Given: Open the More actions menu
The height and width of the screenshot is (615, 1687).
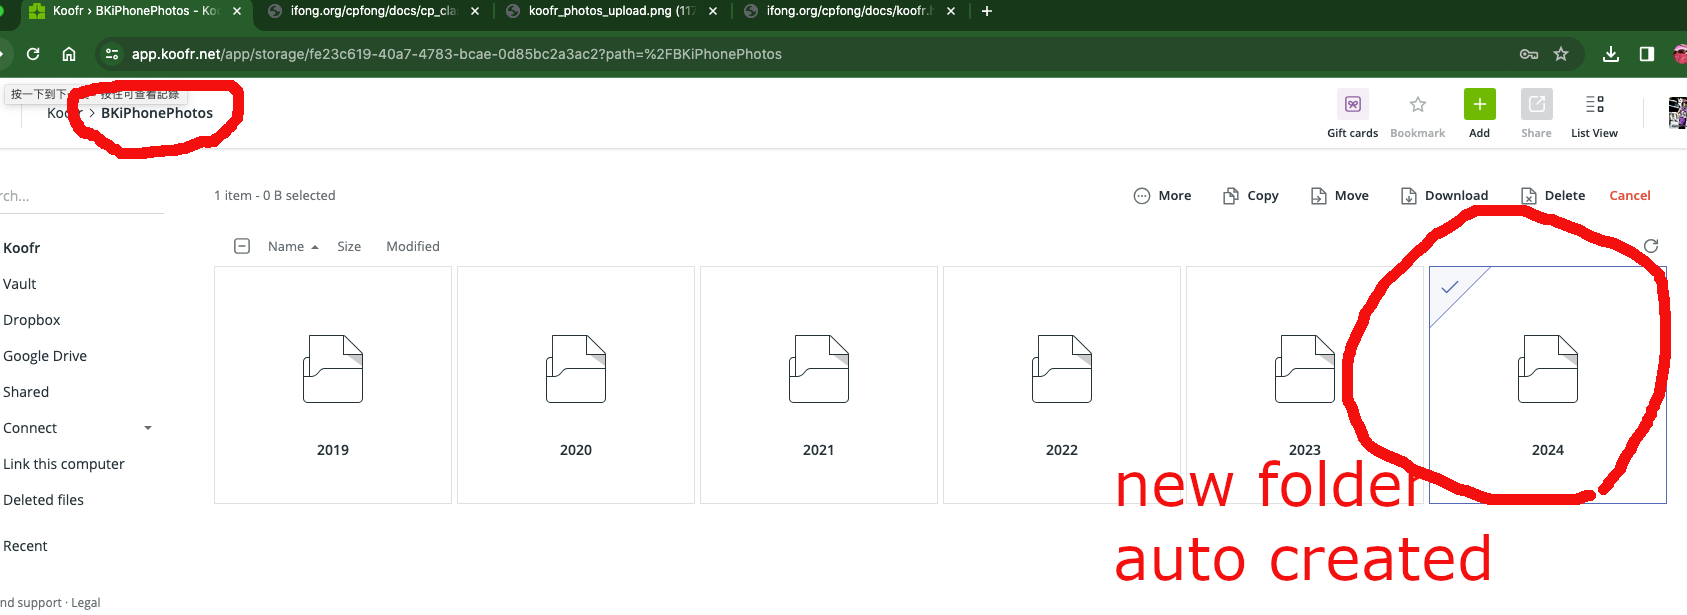Looking at the screenshot, I should [x=1162, y=196].
